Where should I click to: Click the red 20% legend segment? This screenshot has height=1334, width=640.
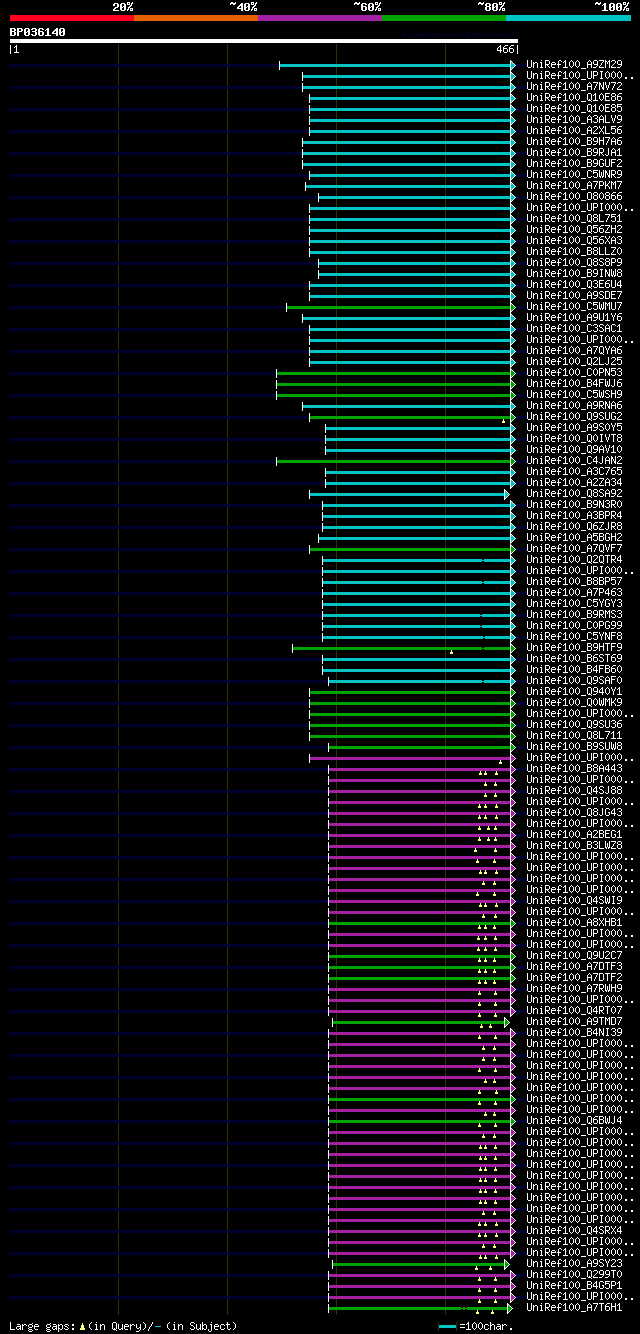pyautogui.click(x=71, y=17)
